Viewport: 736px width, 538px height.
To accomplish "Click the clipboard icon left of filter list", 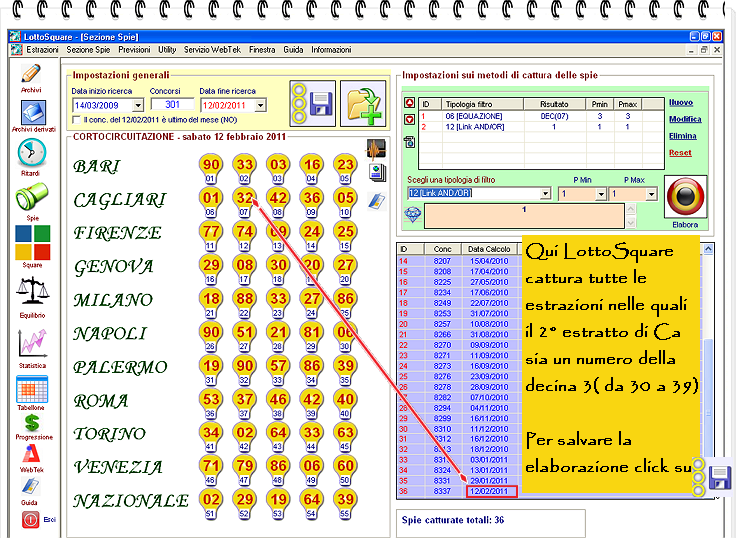I will pyautogui.click(x=409, y=141).
